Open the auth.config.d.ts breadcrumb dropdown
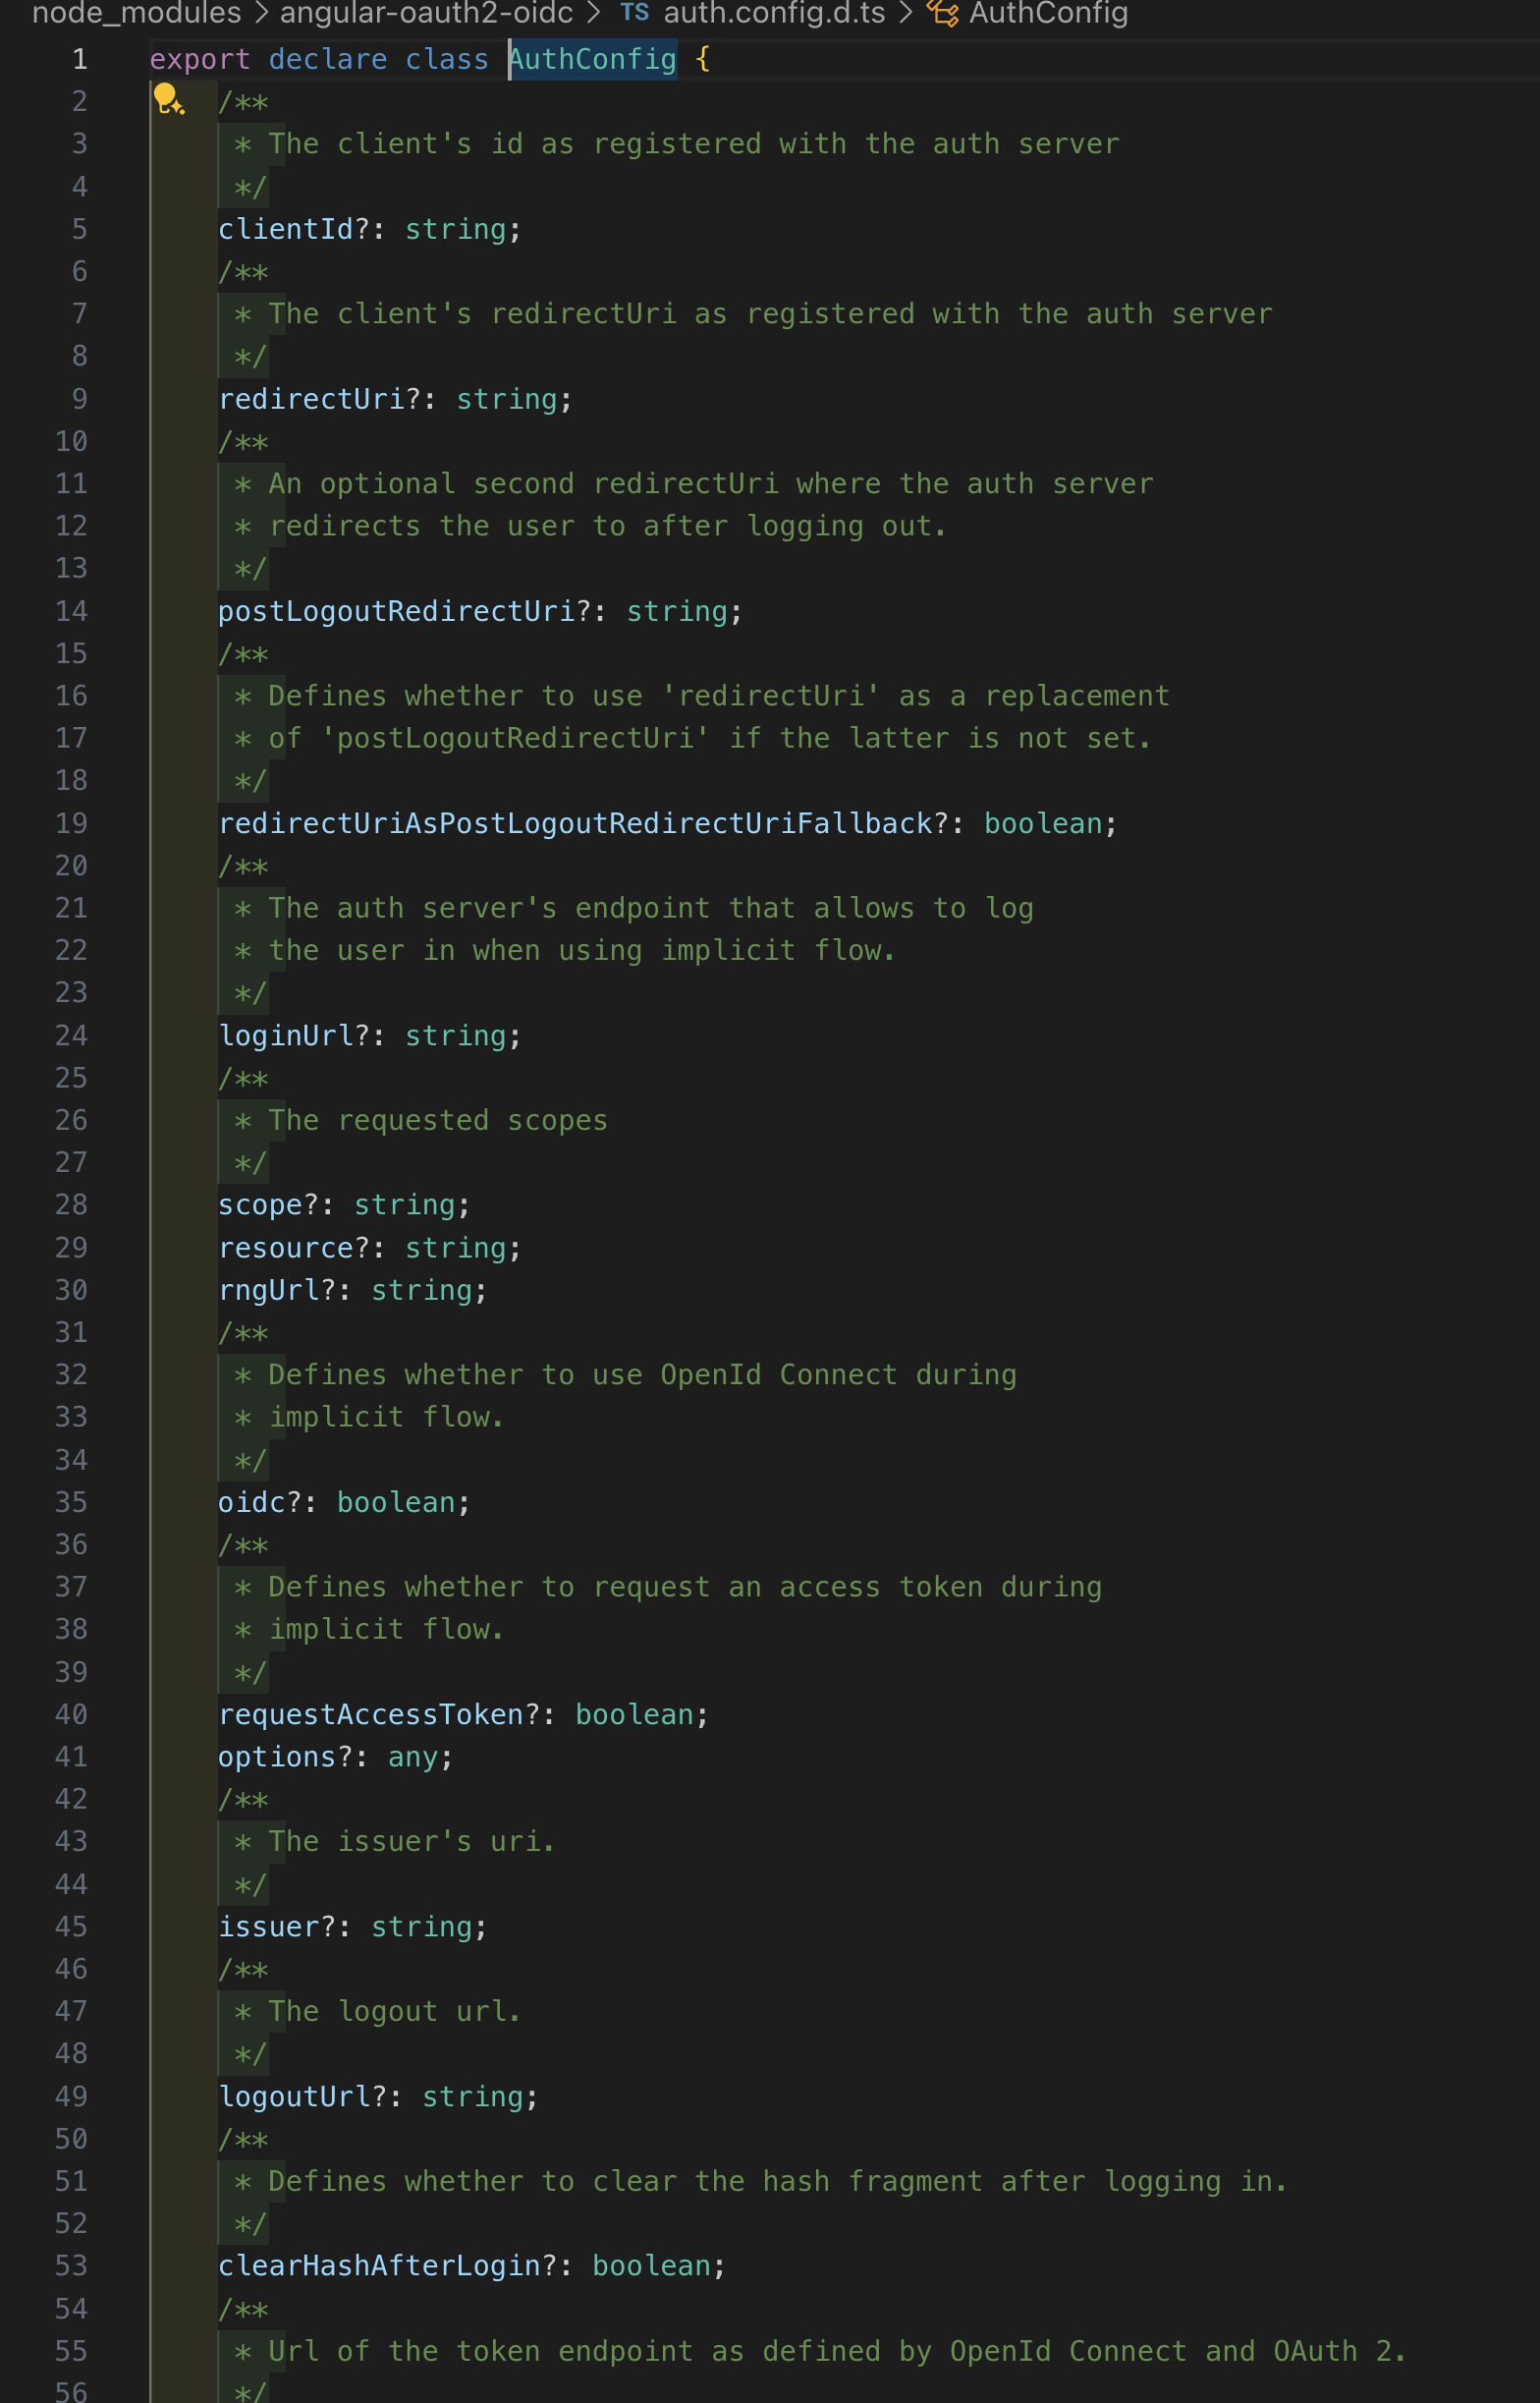The image size is (1540, 2403). tap(774, 13)
